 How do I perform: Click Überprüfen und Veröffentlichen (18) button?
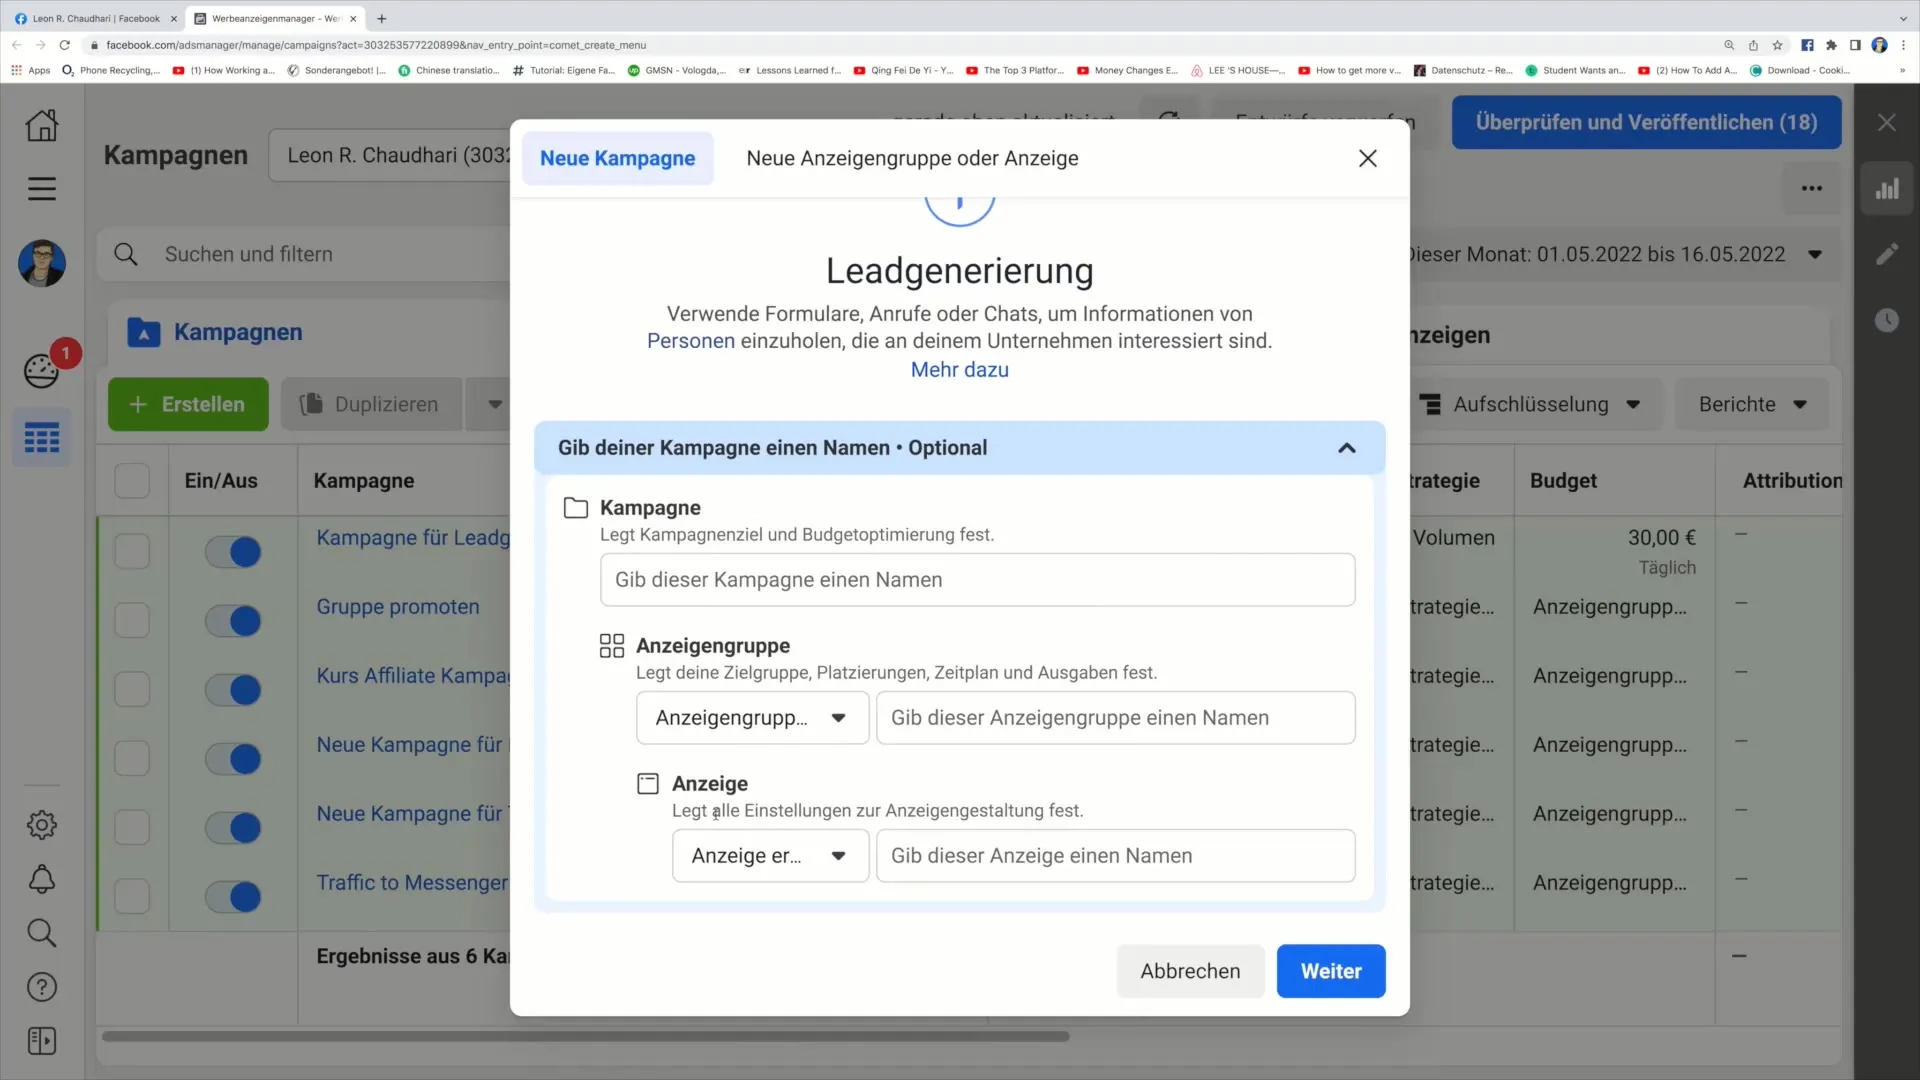click(1646, 122)
